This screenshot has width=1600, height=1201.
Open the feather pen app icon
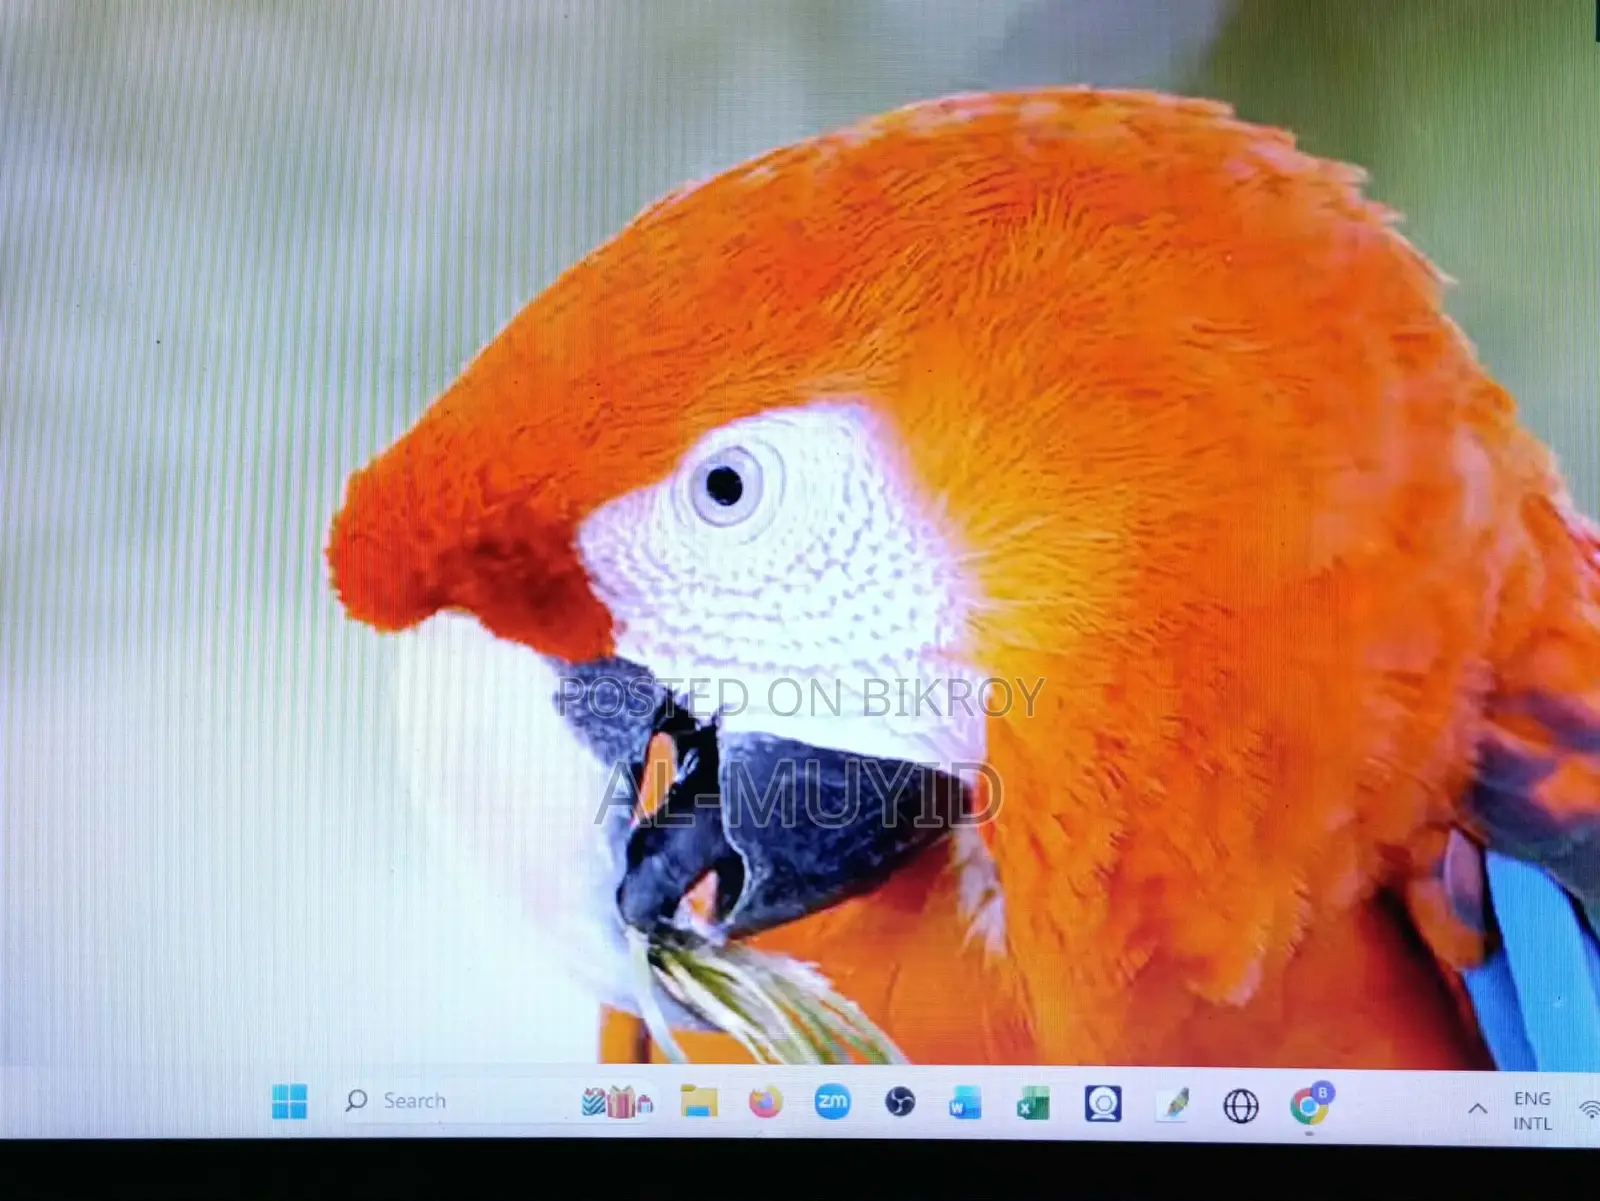tap(1172, 1105)
